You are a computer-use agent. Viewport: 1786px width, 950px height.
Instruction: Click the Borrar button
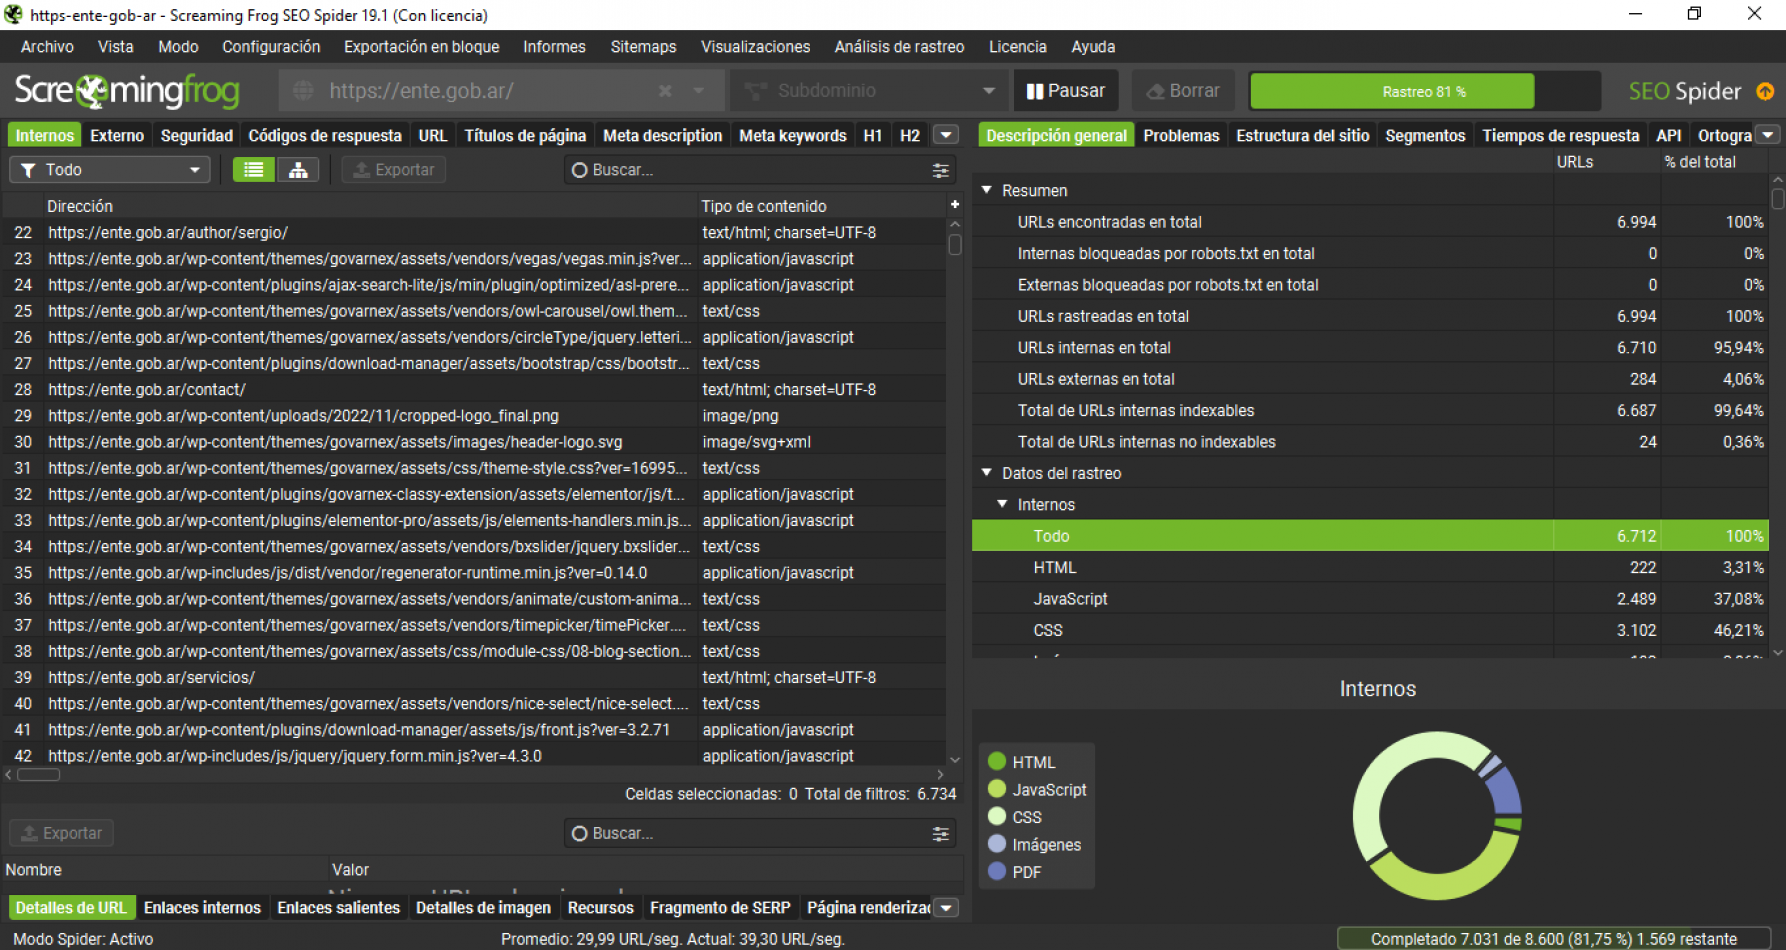pyautogui.click(x=1183, y=91)
